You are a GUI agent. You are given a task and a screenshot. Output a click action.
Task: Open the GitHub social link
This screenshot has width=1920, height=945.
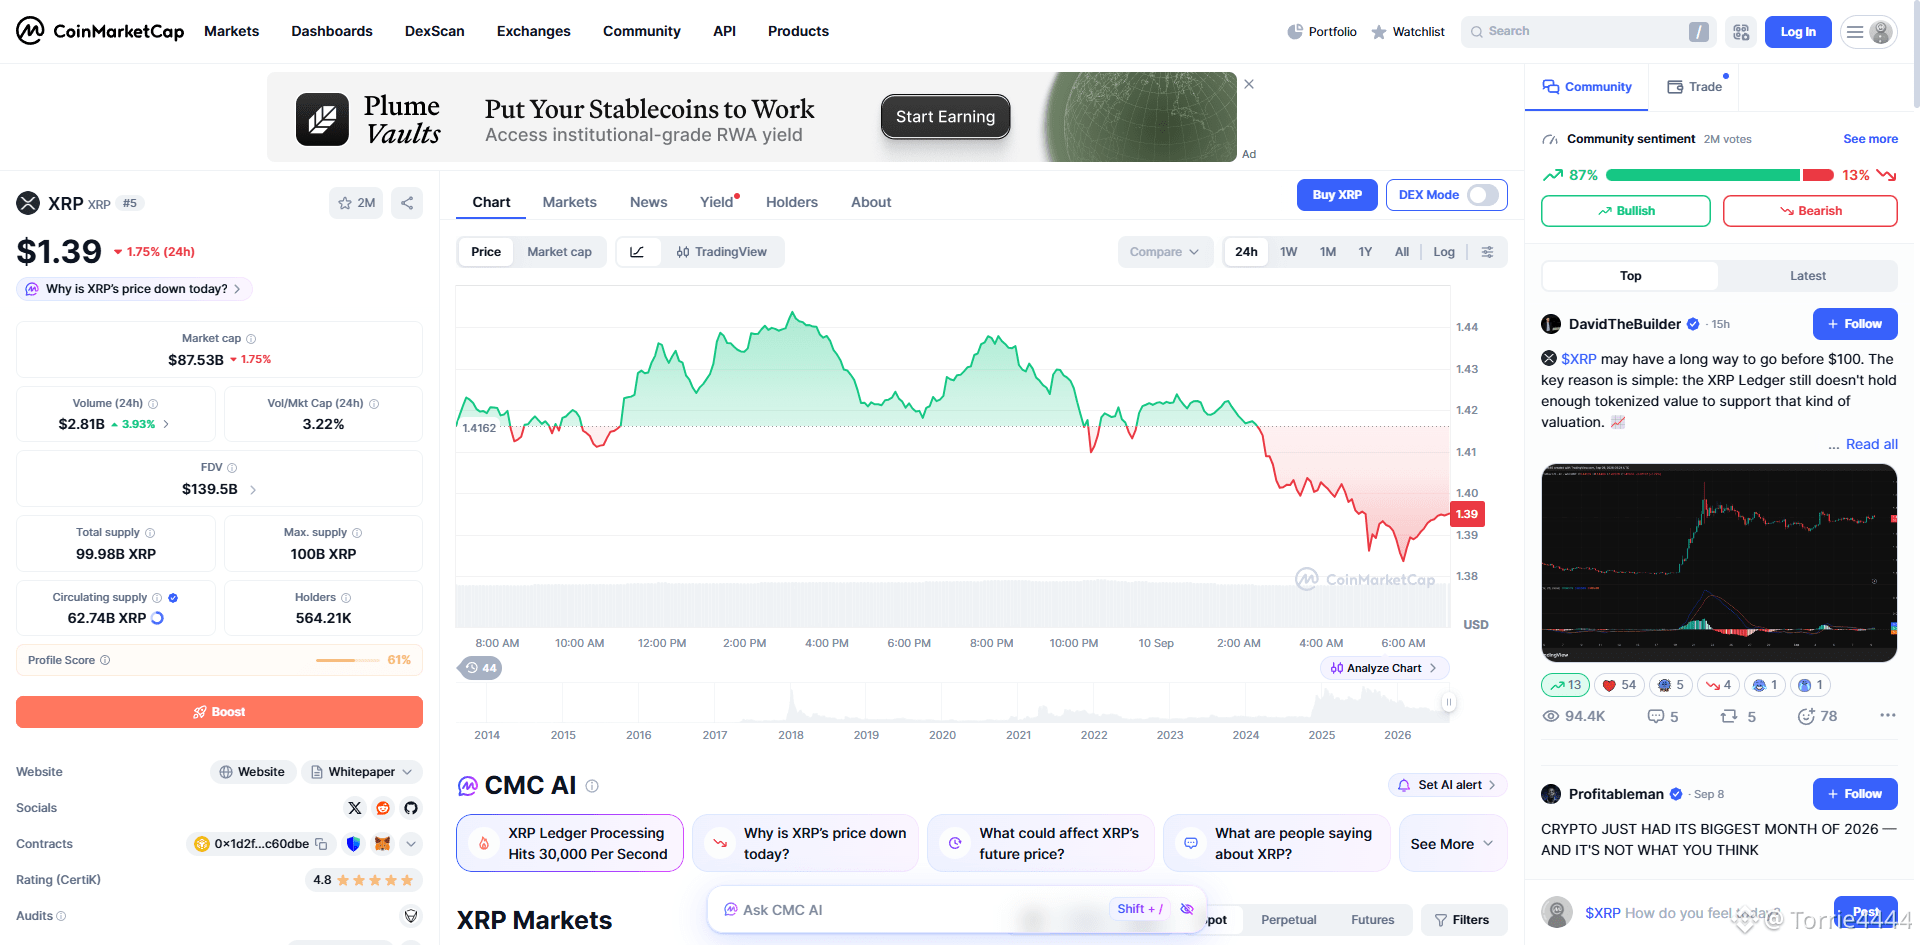point(411,808)
